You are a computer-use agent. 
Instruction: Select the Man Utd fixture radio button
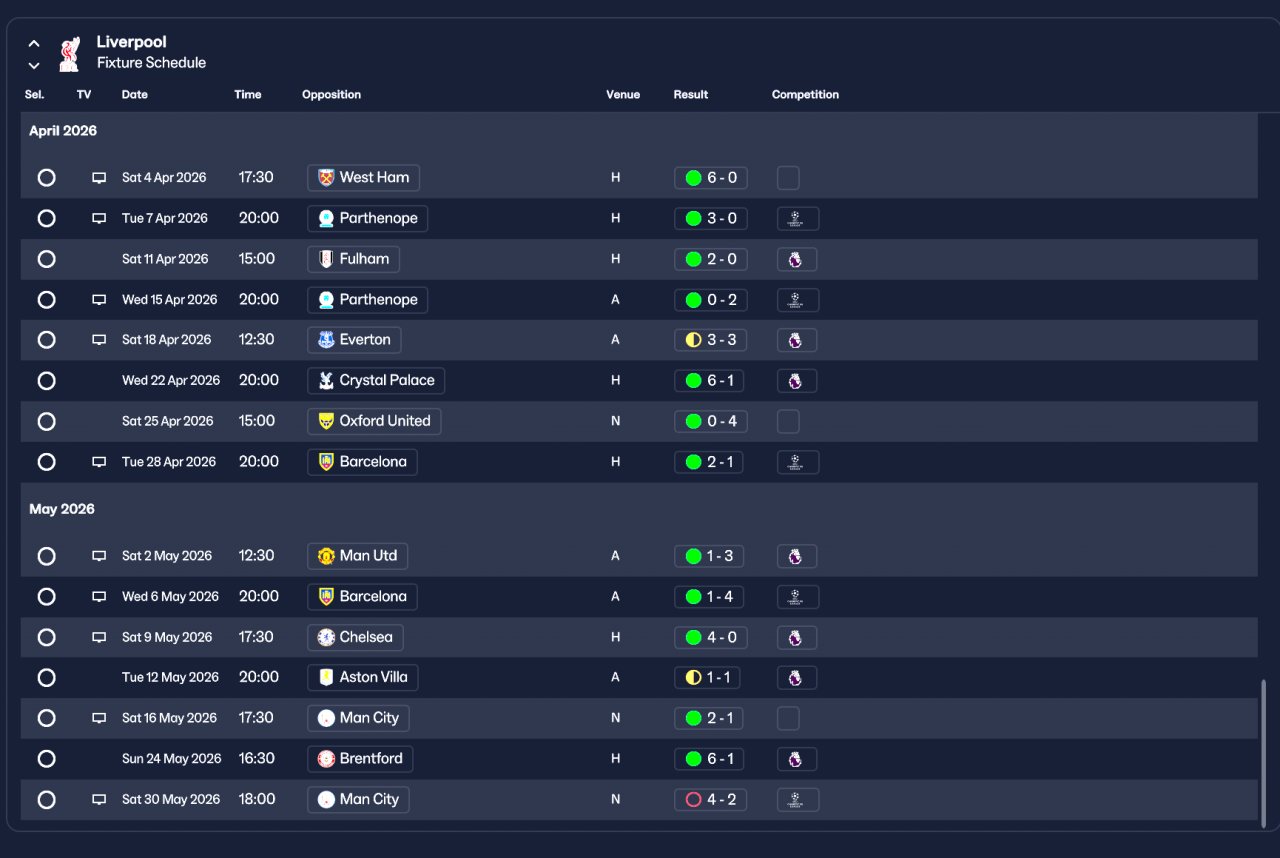[46, 556]
